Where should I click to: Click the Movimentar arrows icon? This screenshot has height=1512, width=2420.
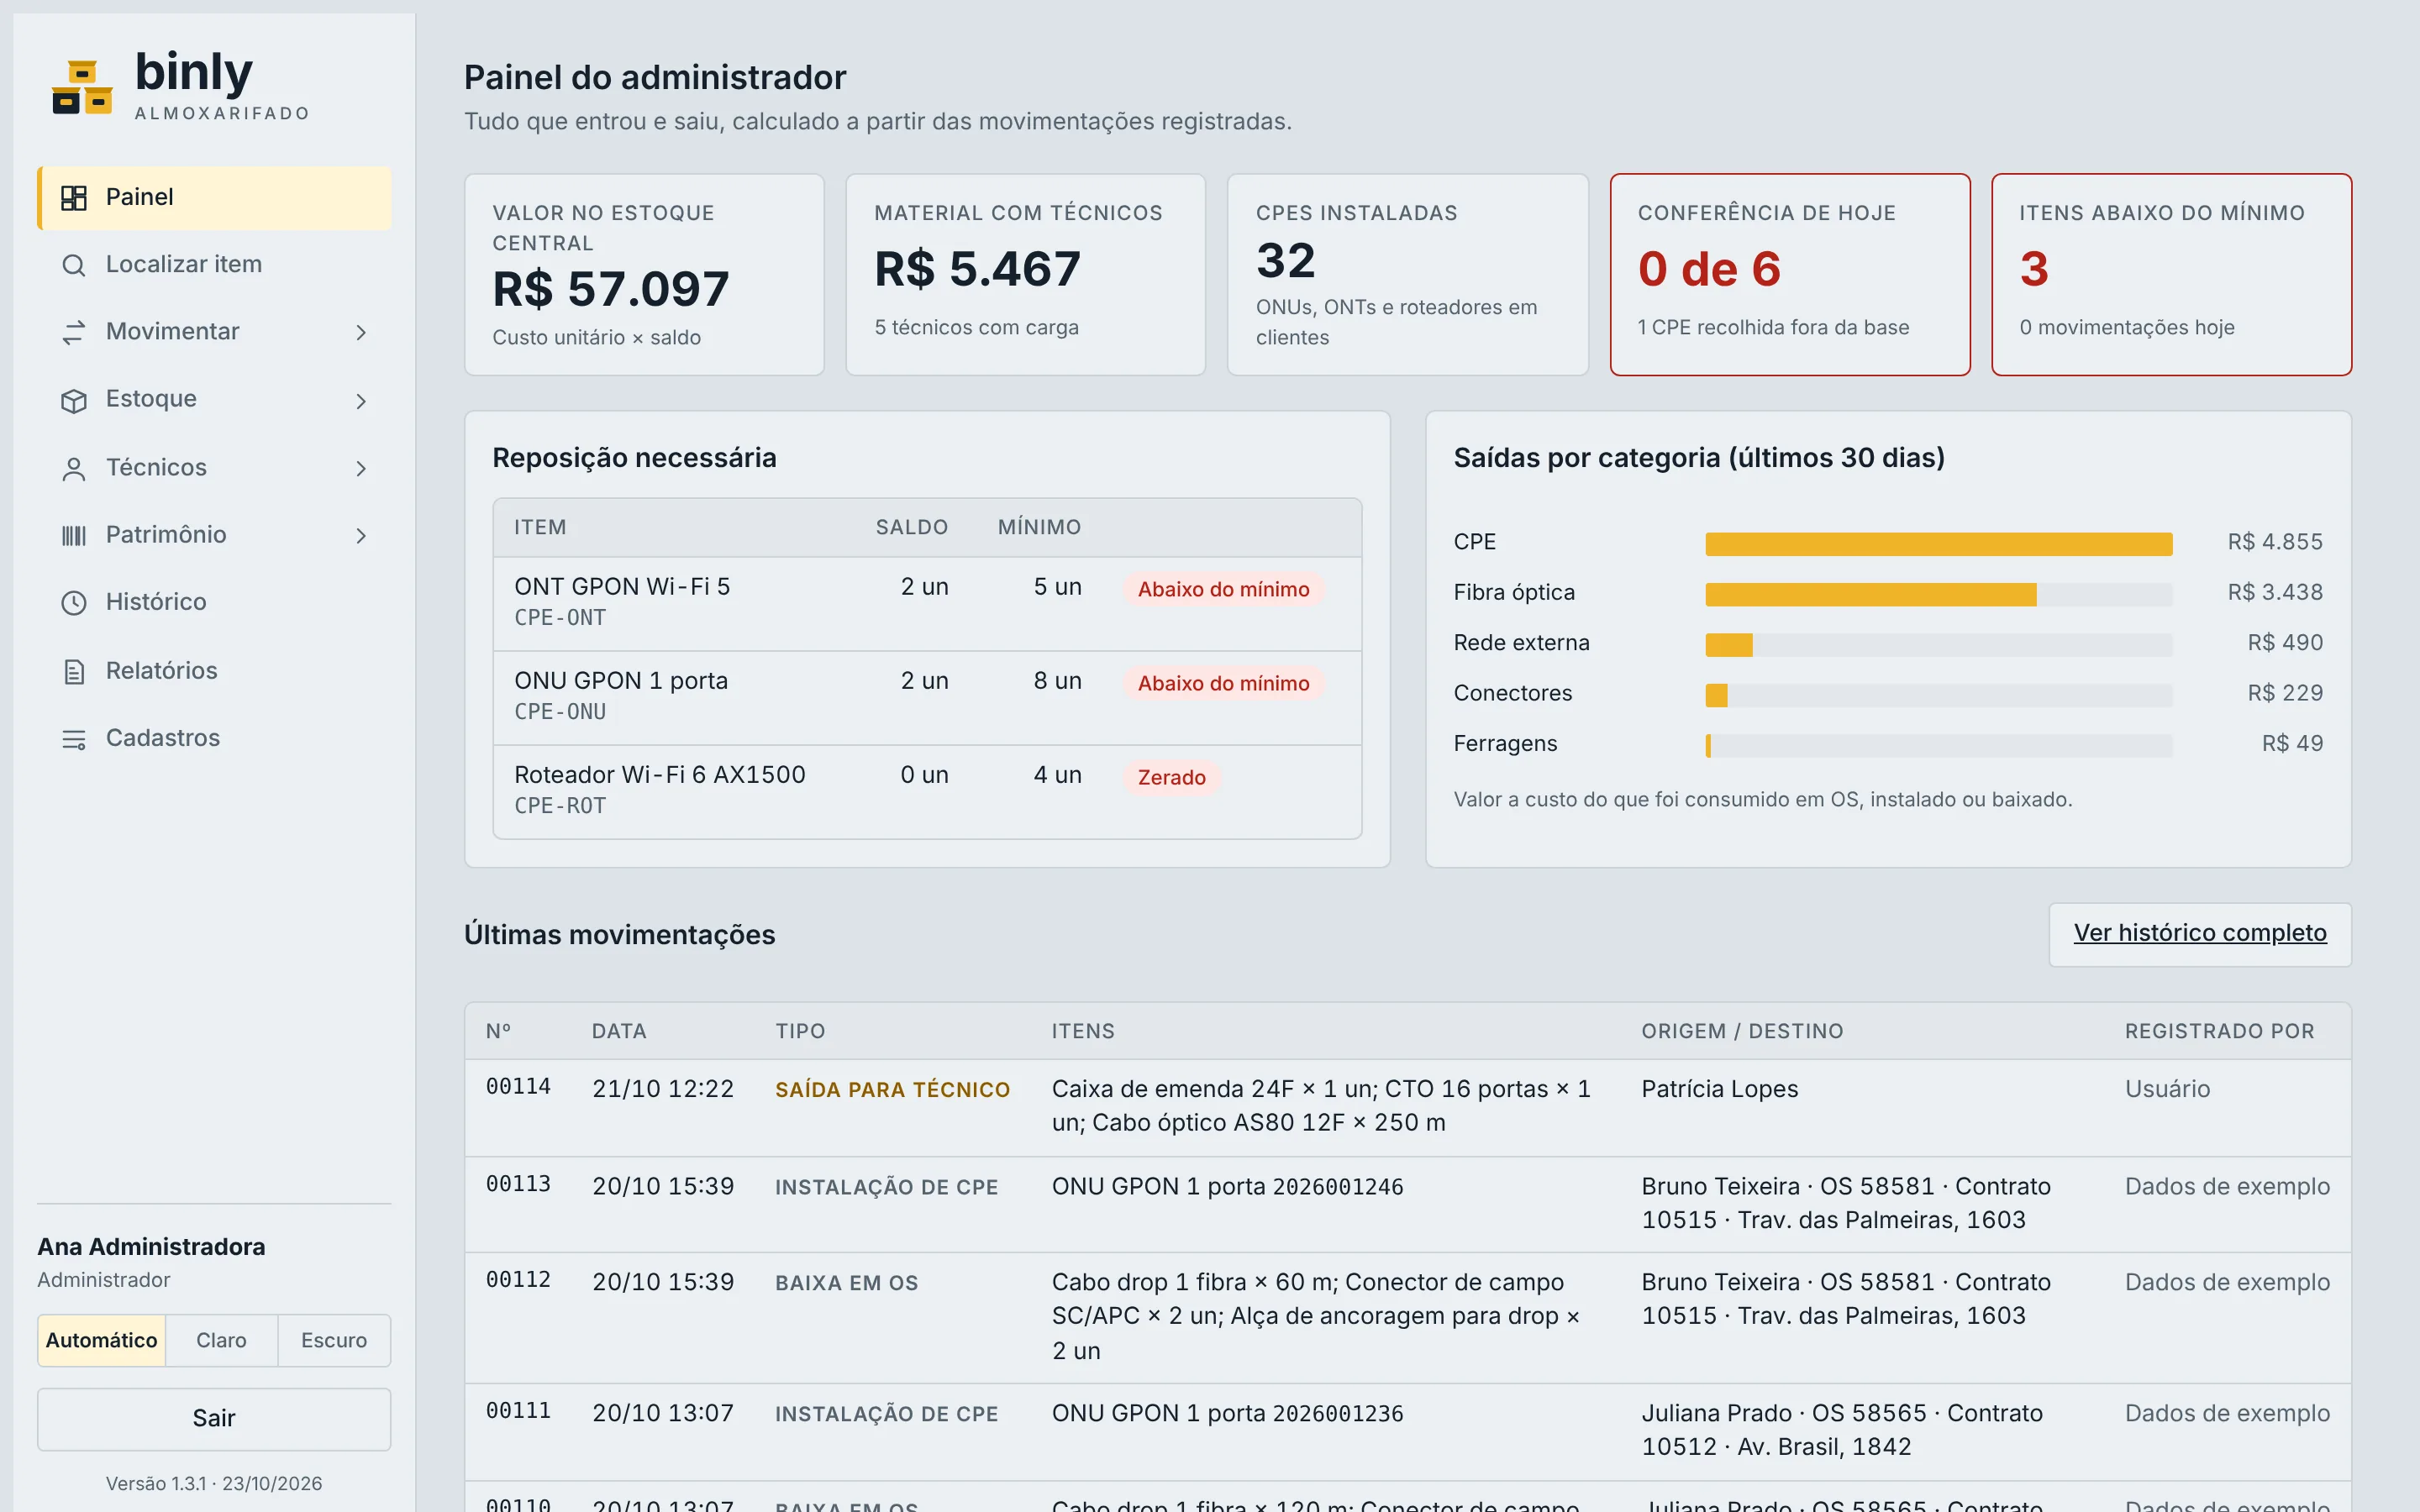pos(74,332)
